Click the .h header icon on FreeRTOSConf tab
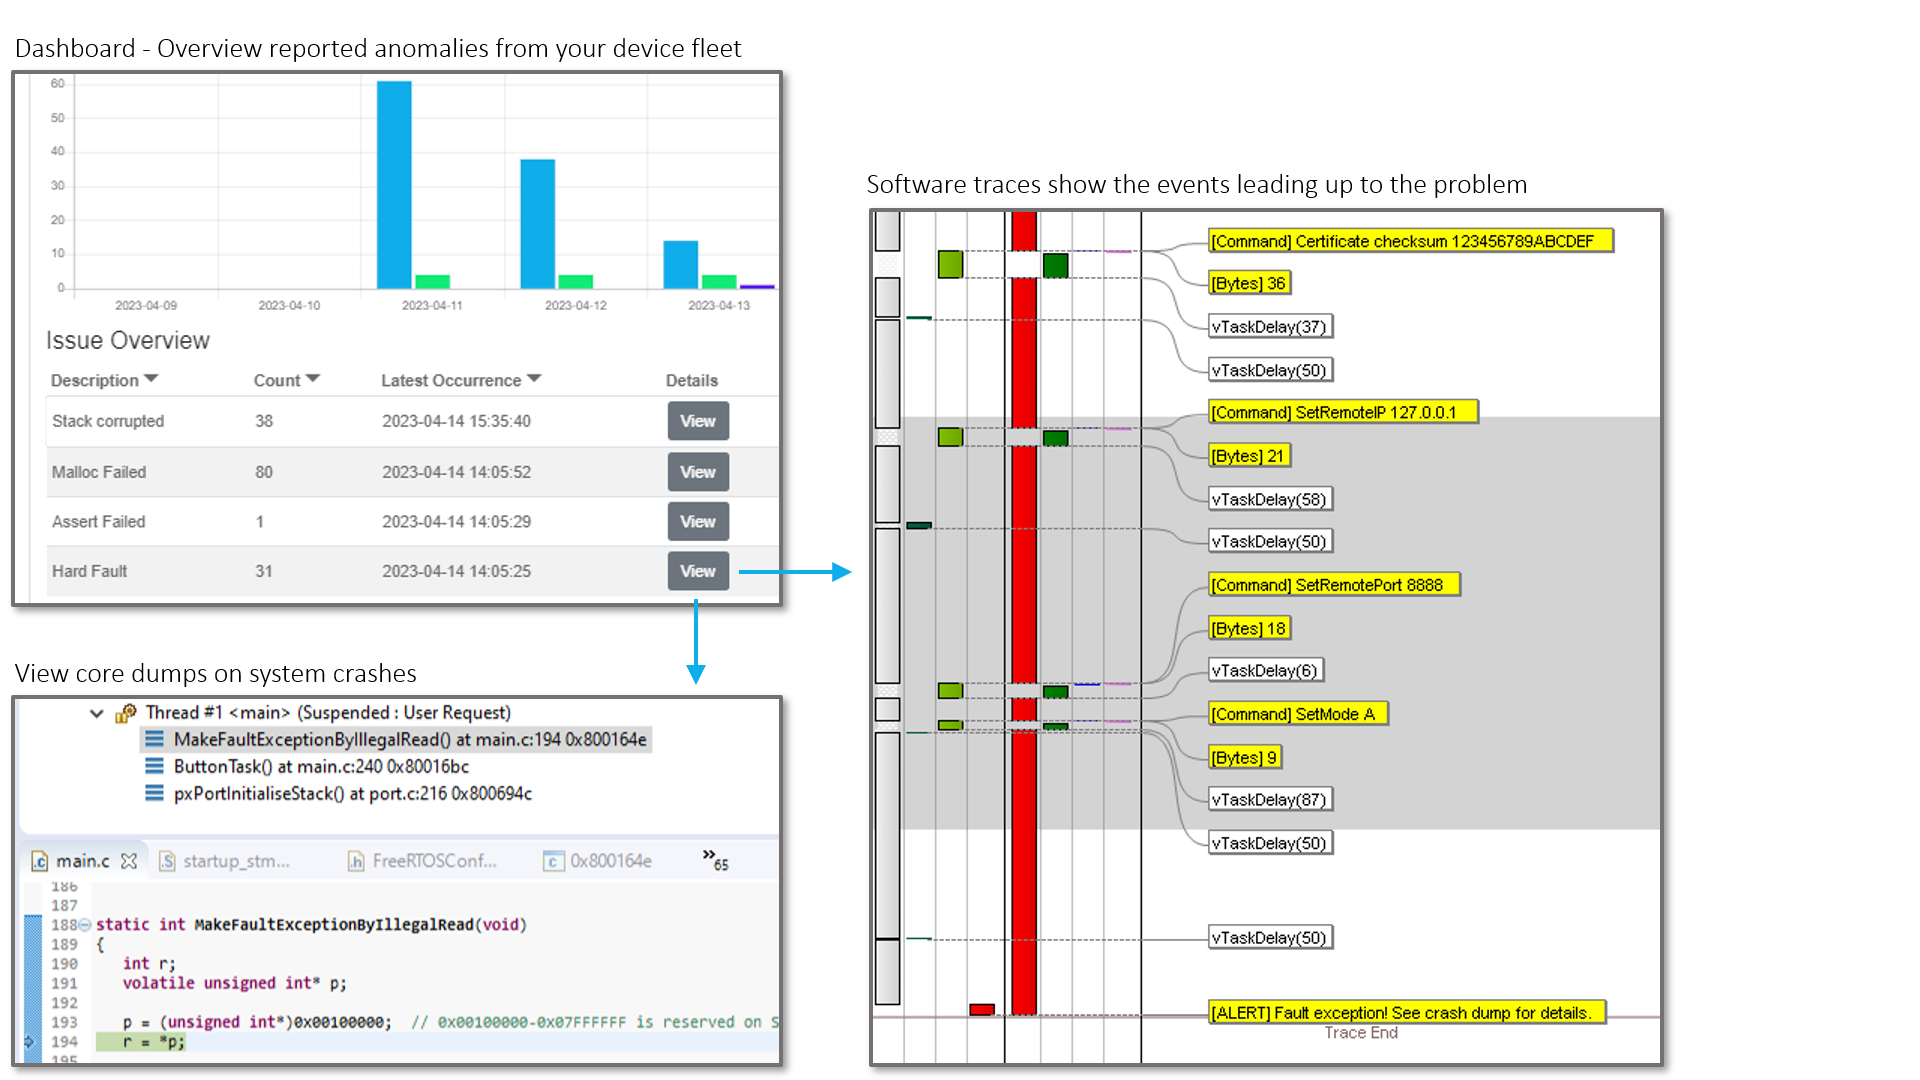Image resolution: width=1920 pixels, height=1080 pixels. coord(356,861)
